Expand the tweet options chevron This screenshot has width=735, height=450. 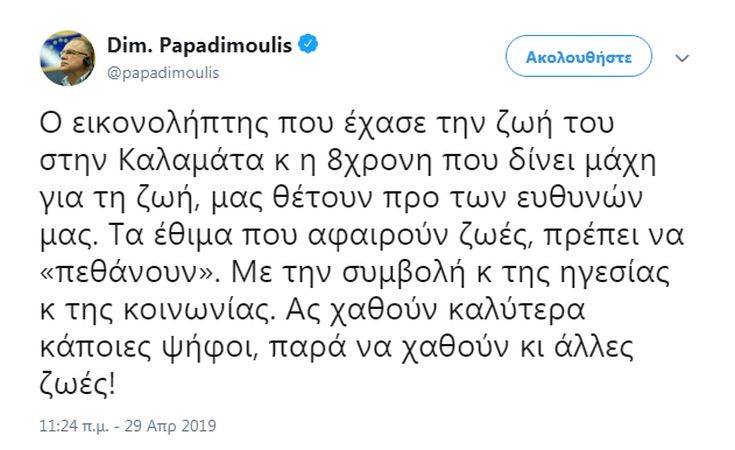(x=683, y=58)
